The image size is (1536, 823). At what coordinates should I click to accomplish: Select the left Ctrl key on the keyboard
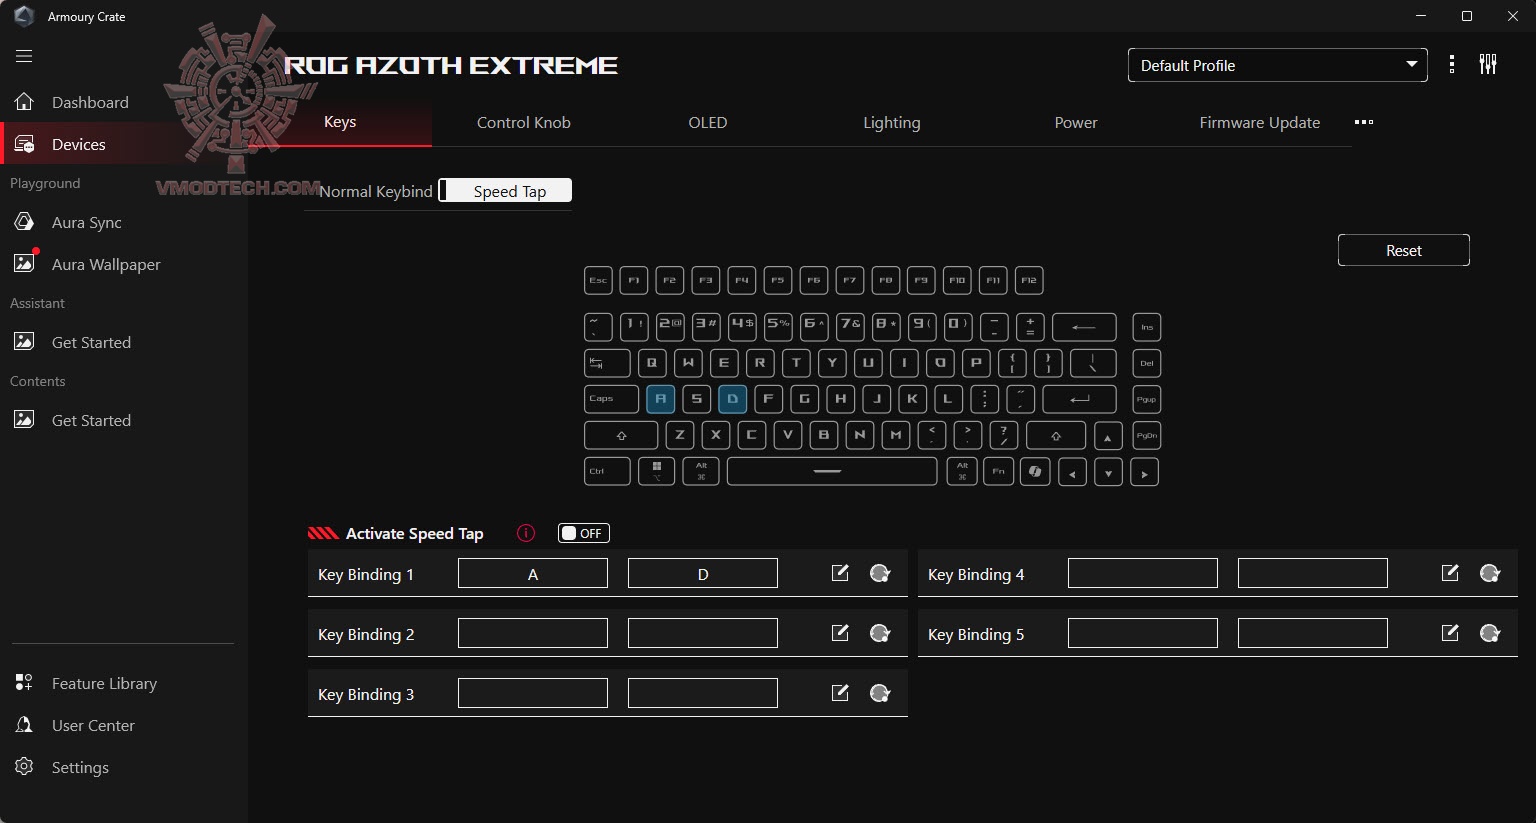coord(607,471)
